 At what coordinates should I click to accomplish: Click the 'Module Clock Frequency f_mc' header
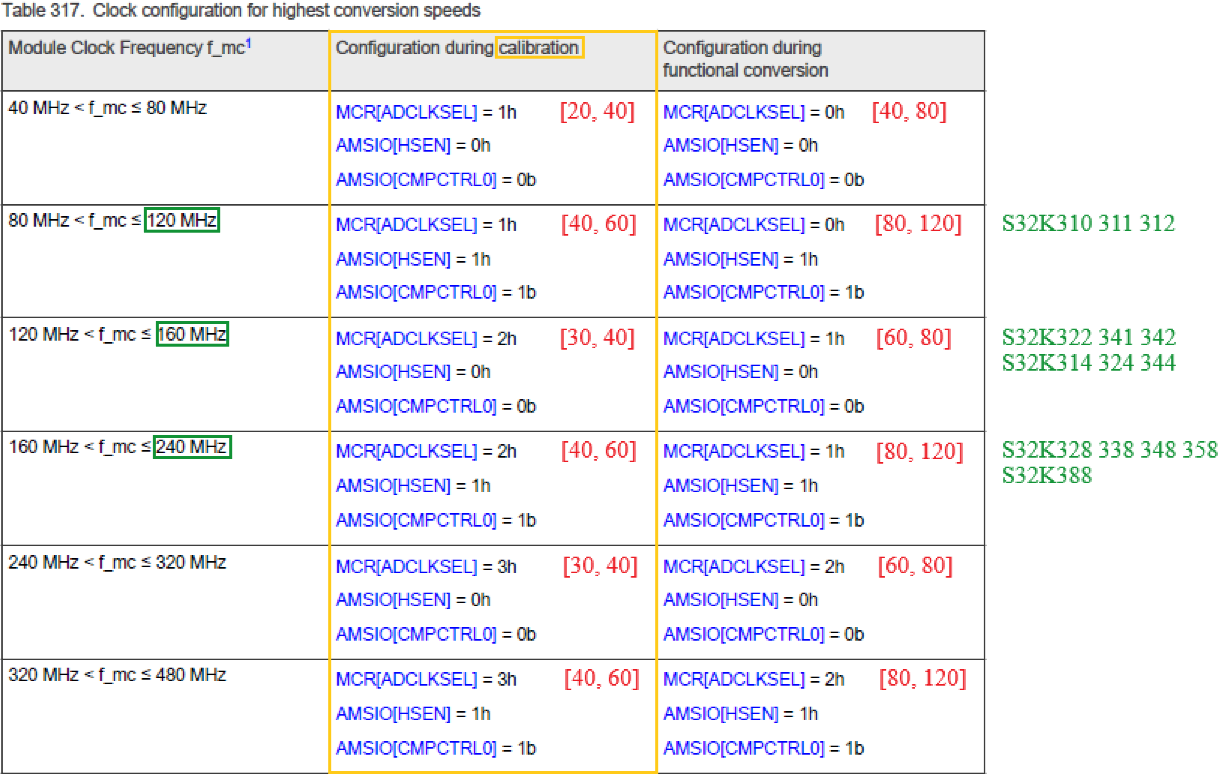click(x=125, y=47)
